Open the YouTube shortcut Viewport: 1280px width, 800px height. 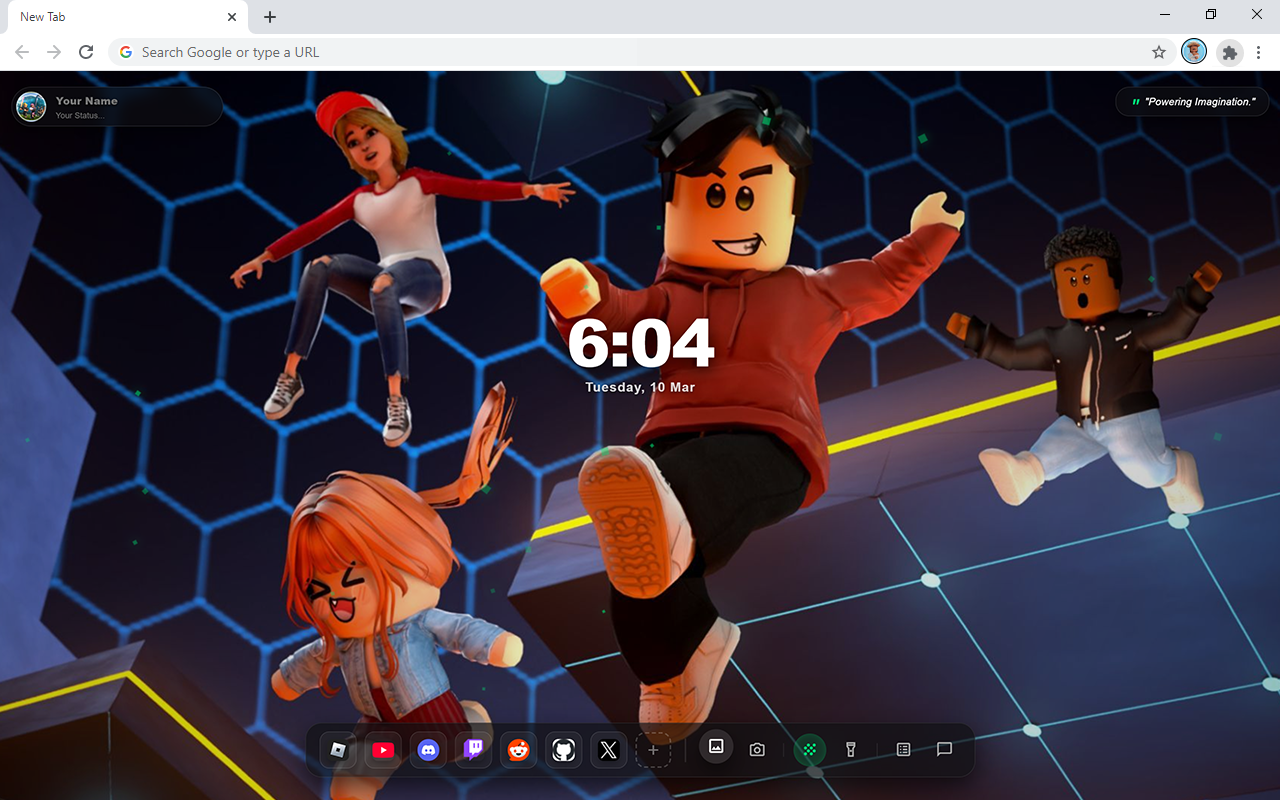383,750
